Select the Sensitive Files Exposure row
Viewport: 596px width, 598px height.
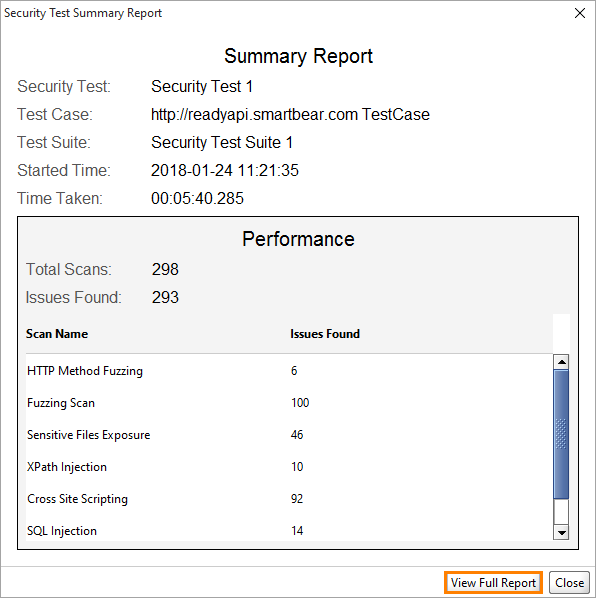coord(289,435)
